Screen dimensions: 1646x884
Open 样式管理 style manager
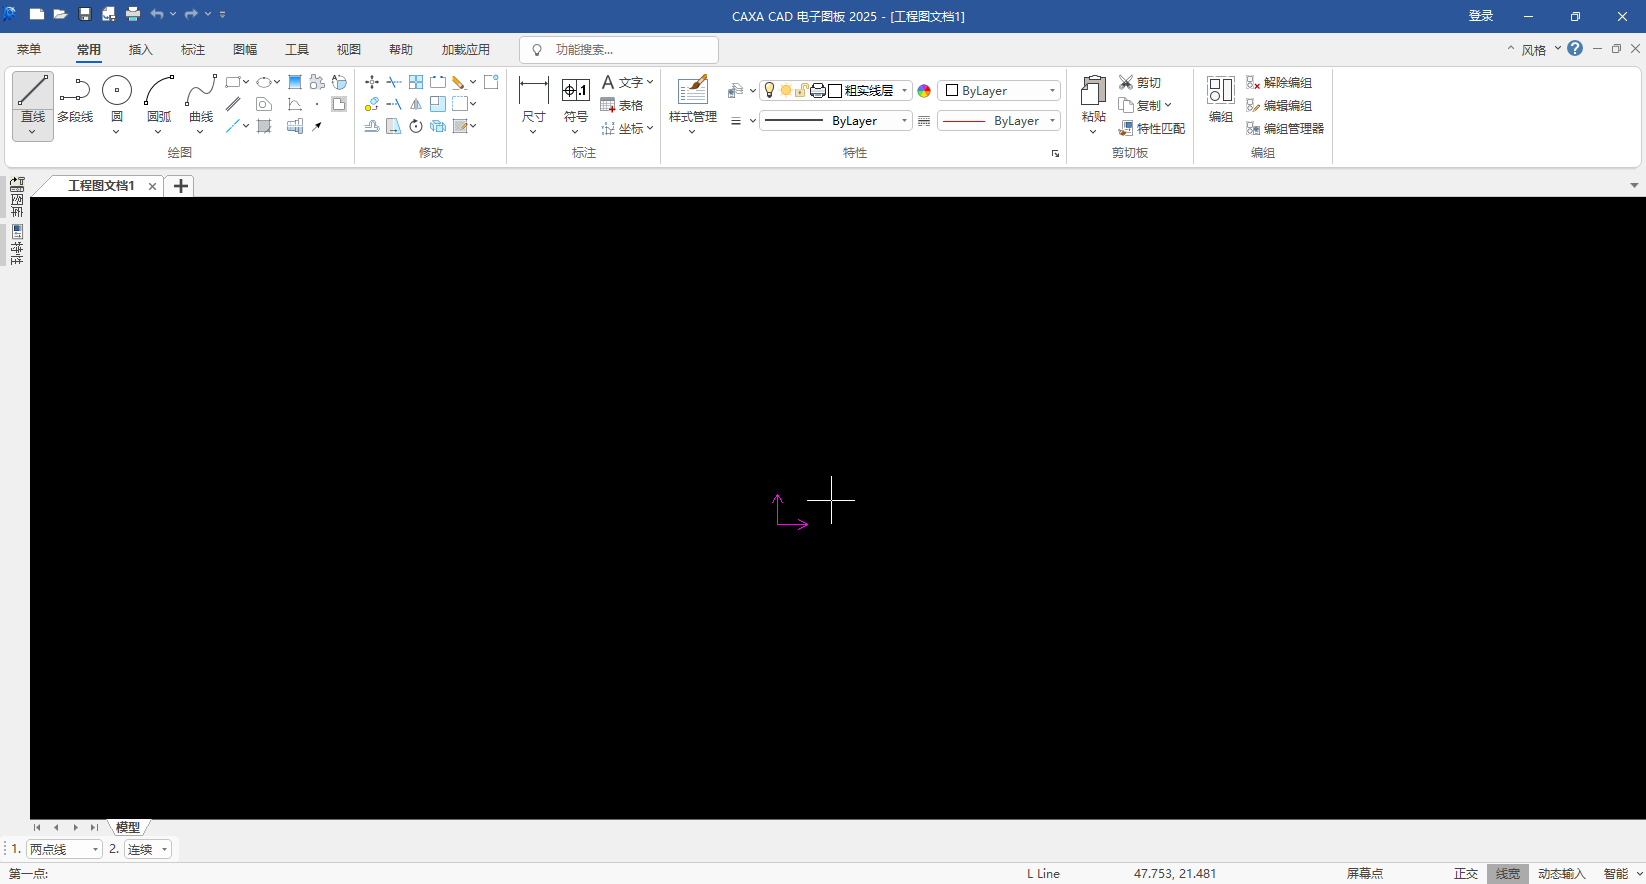pos(692,96)
